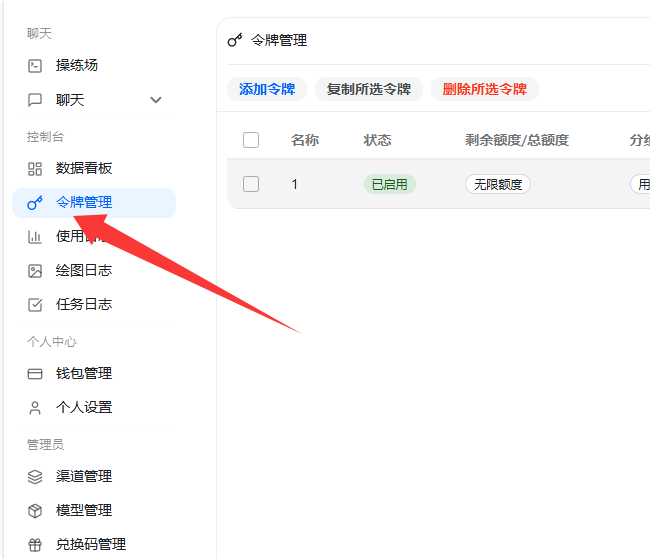650x559 pixels.
Task: Click the 添加令牌 button
Action: (x=267, y=89)
